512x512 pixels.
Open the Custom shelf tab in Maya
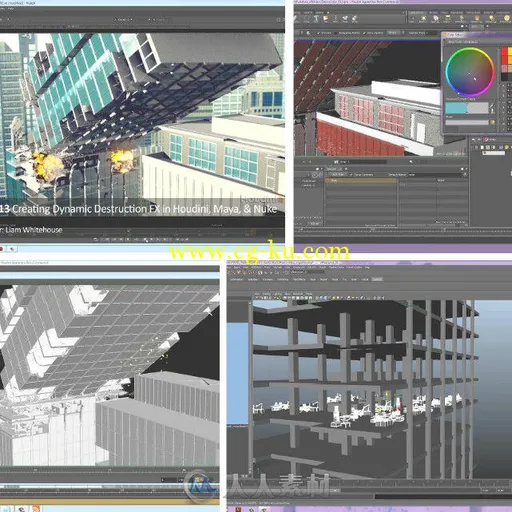point(377,279)
